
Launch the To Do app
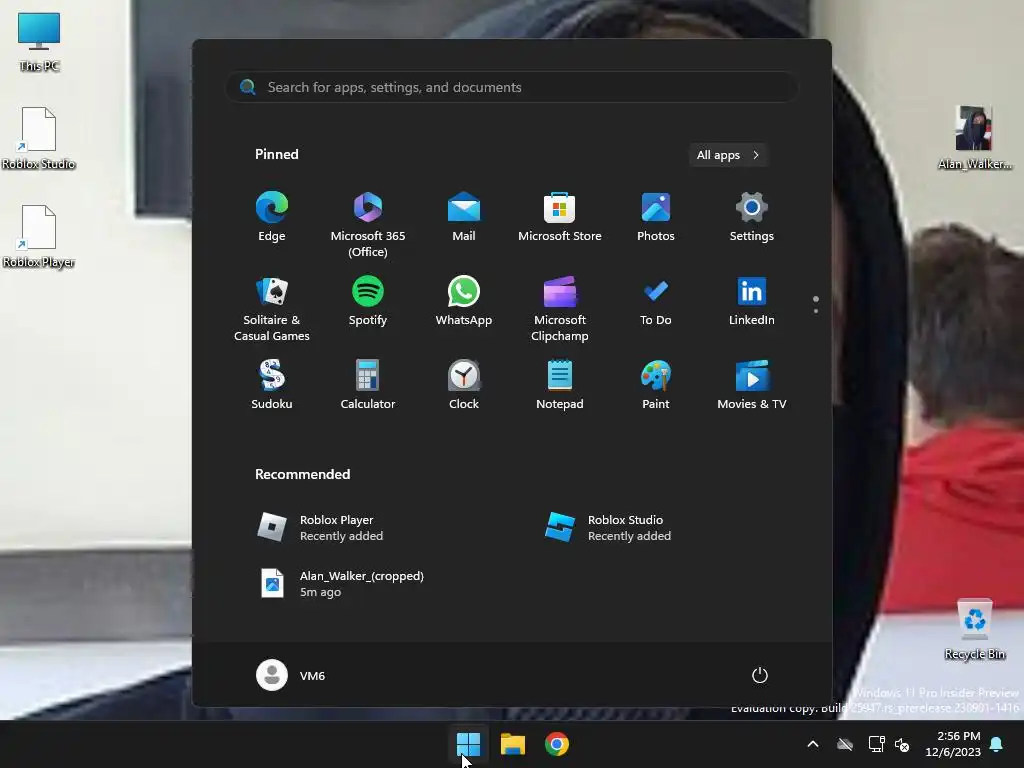656,302
